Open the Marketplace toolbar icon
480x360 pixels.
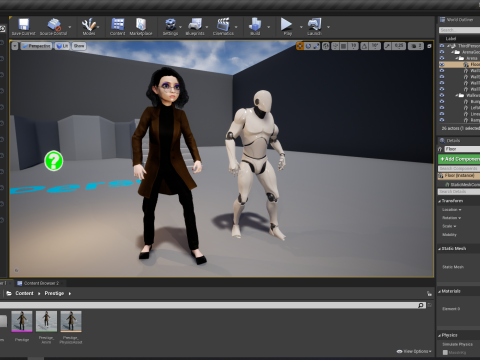pos(141,25)
